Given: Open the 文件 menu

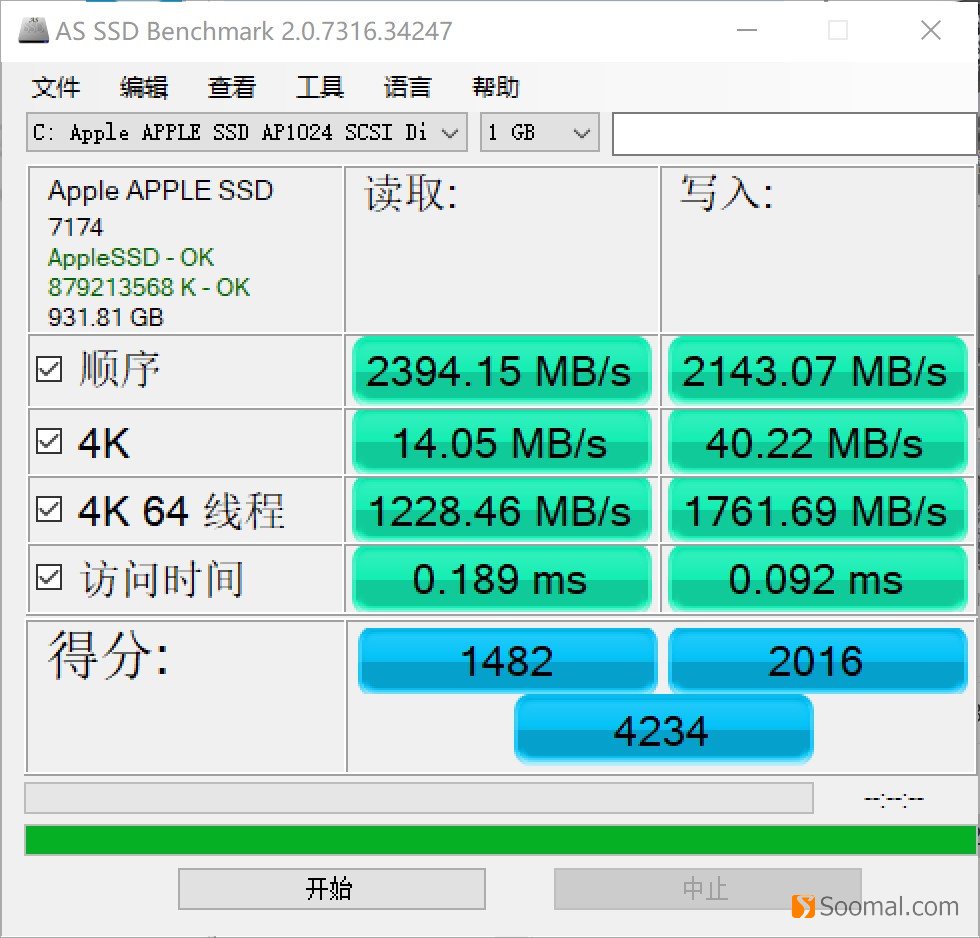Looking at the screenshot, I should 57,88.
